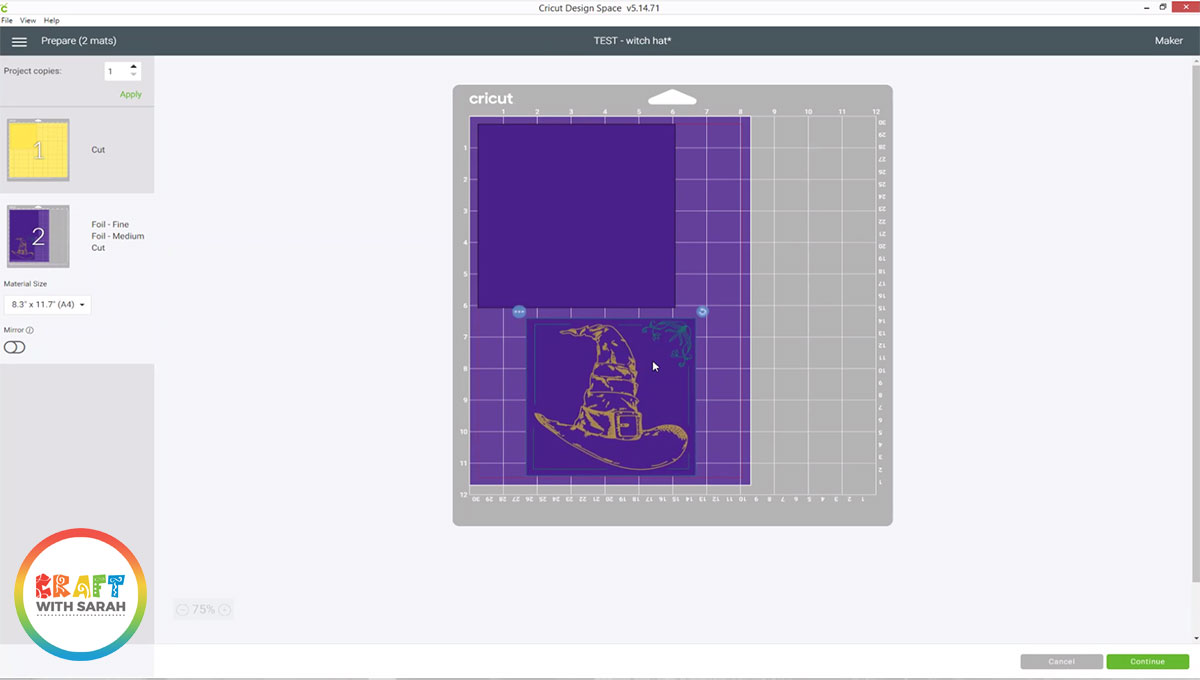Click the Craft With Sarah logo
Image resolution: width=1200 pixels, height=680 pixels.
coord(80,594)
